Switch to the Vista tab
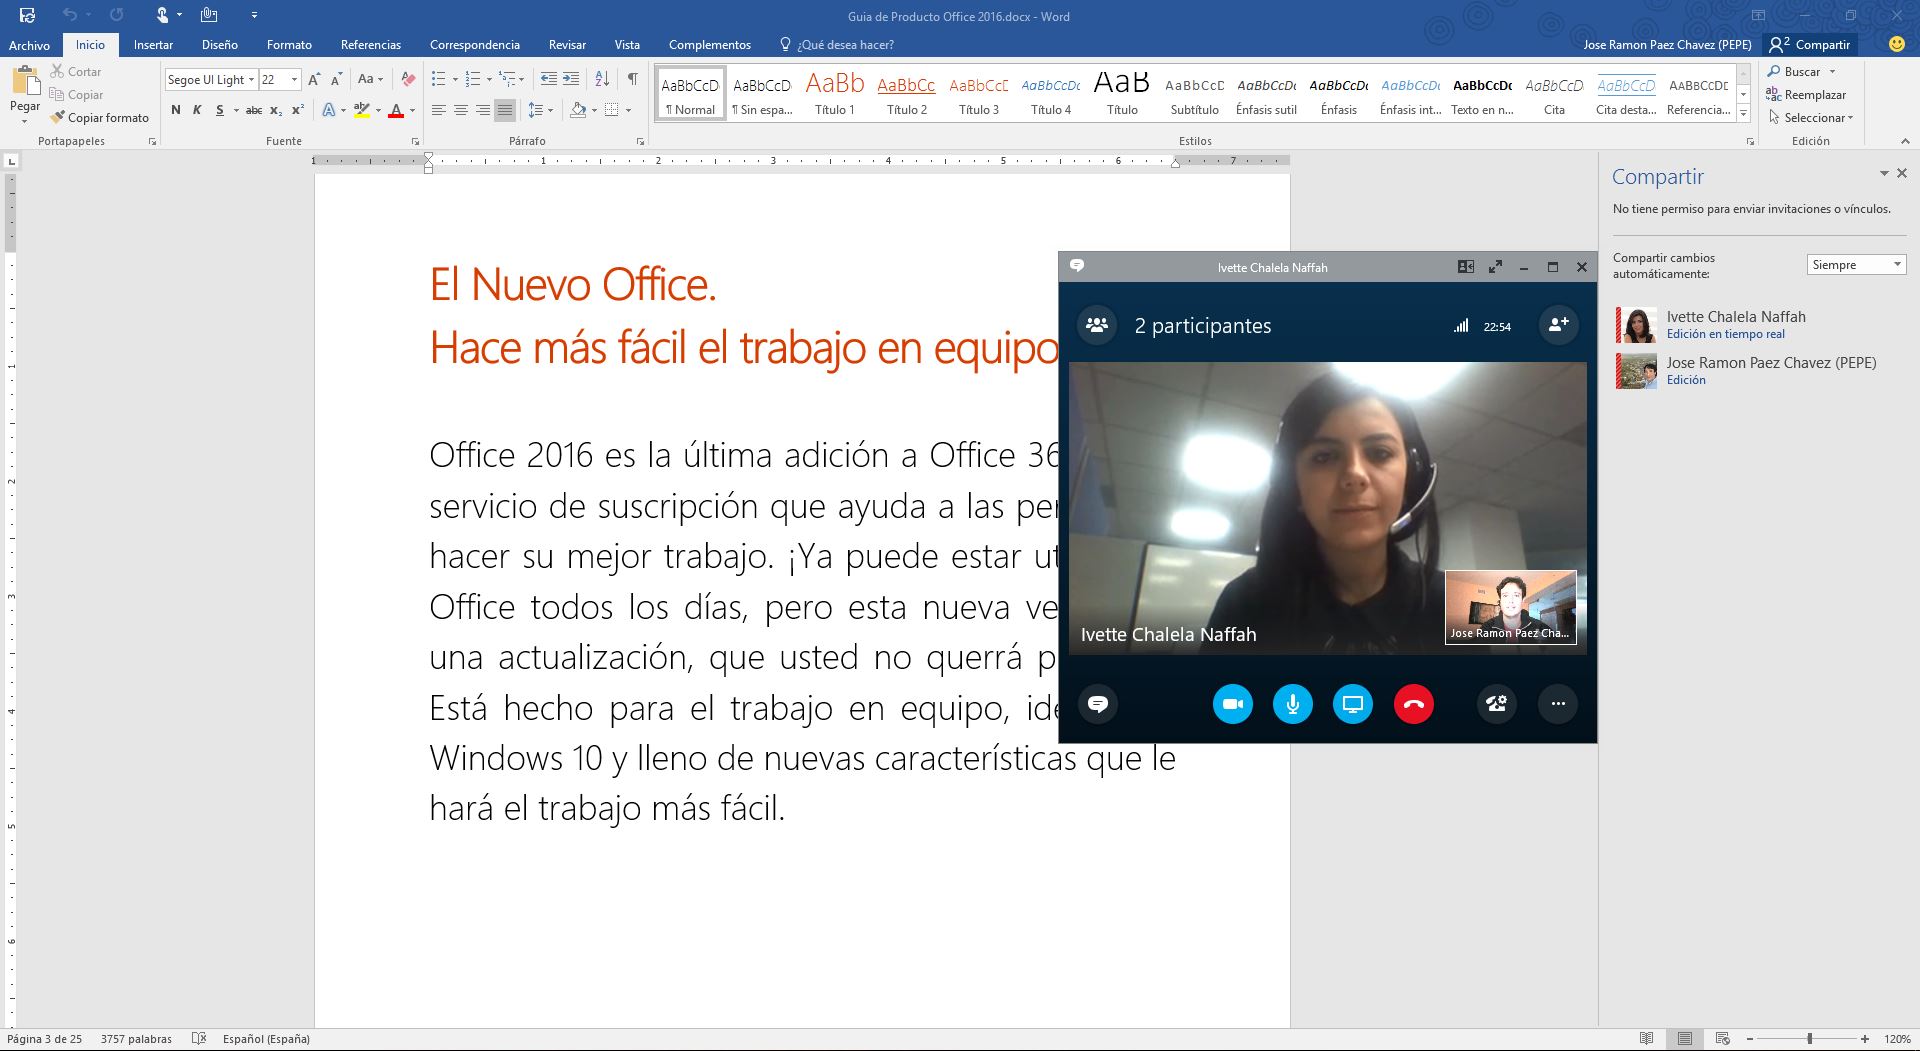The height and width of the screenshot is (1051, 1920). point(627,45)
